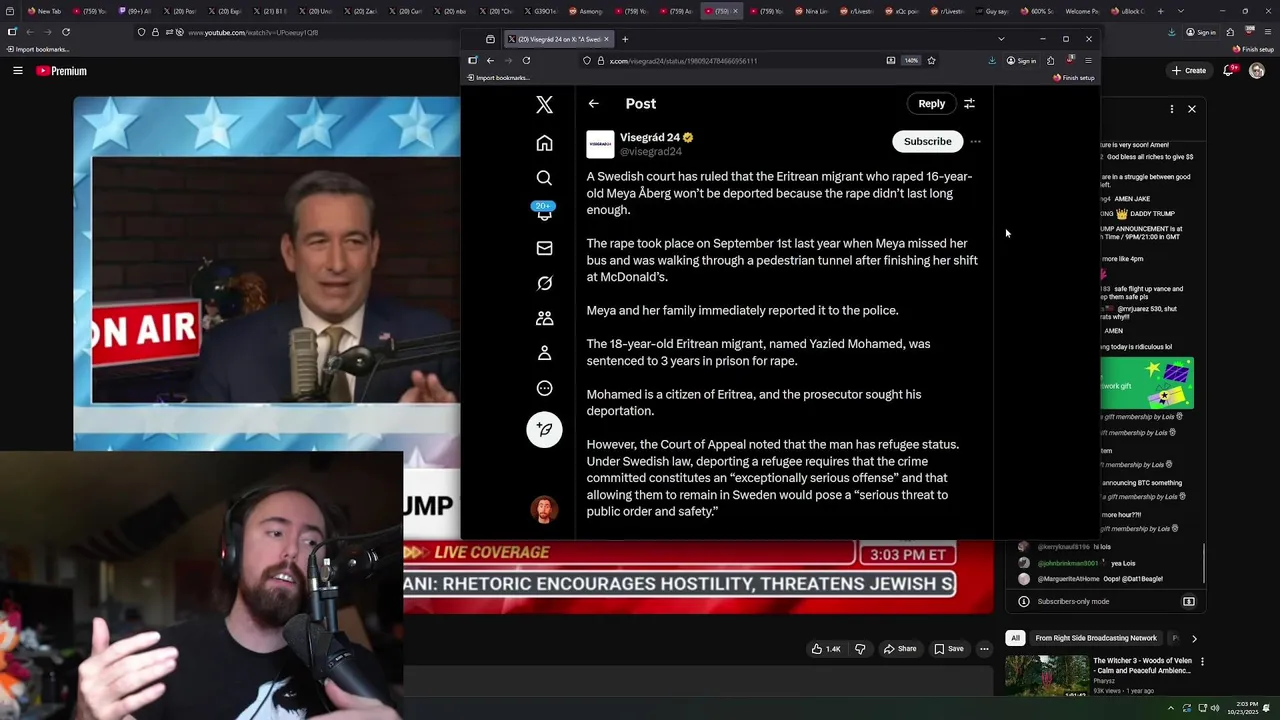
Task: Open the post's three-dot more menu
Action: click(x=975, y=142)
